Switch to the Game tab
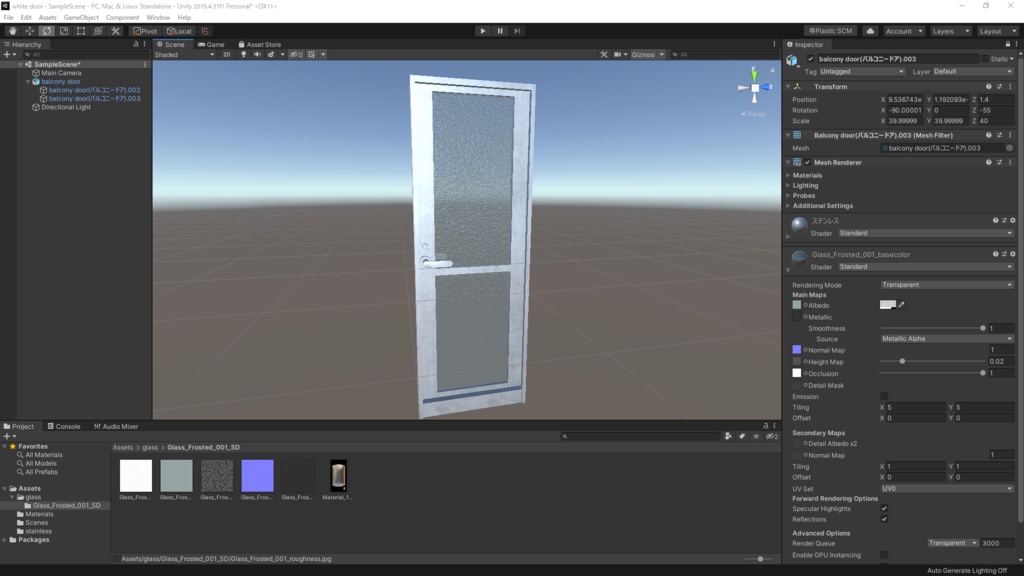The width and height of the screenshot is (1024, 576). click(x=211, y=44)
